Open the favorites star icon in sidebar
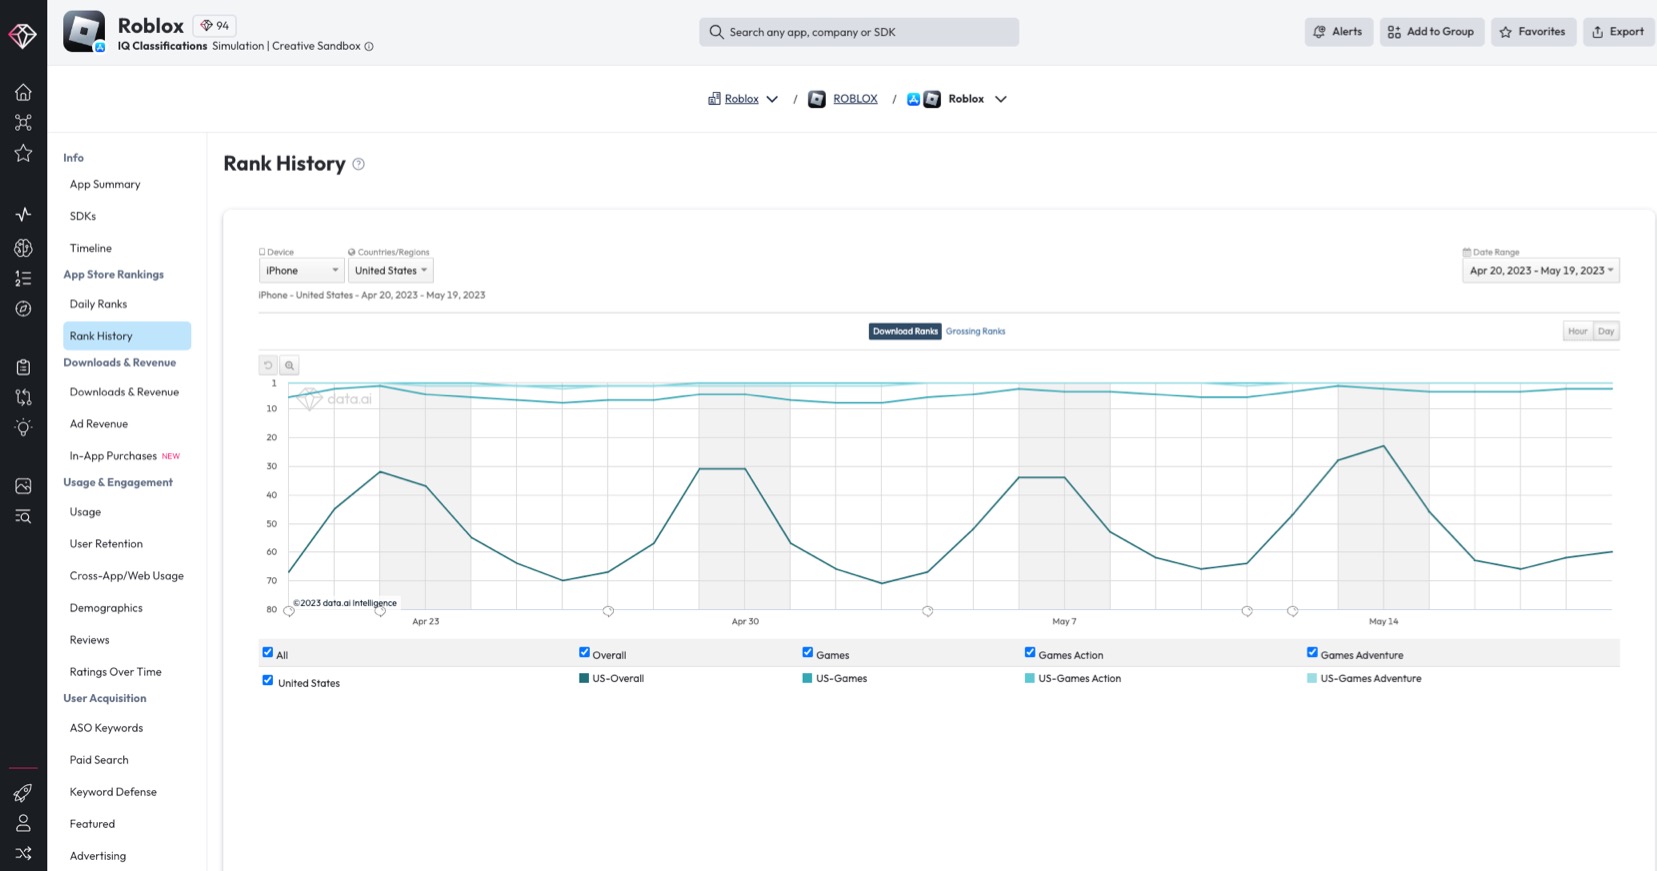Viewport: 1657px width, 871px height. click(23, 153)
